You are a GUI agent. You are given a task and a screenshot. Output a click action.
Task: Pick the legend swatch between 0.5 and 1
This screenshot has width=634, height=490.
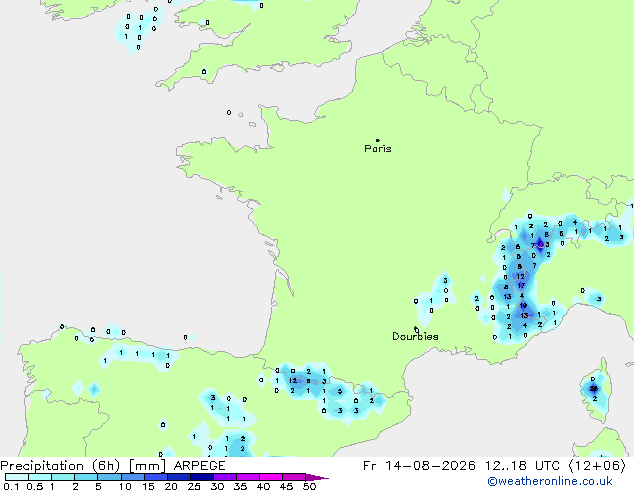pos(40,477)
